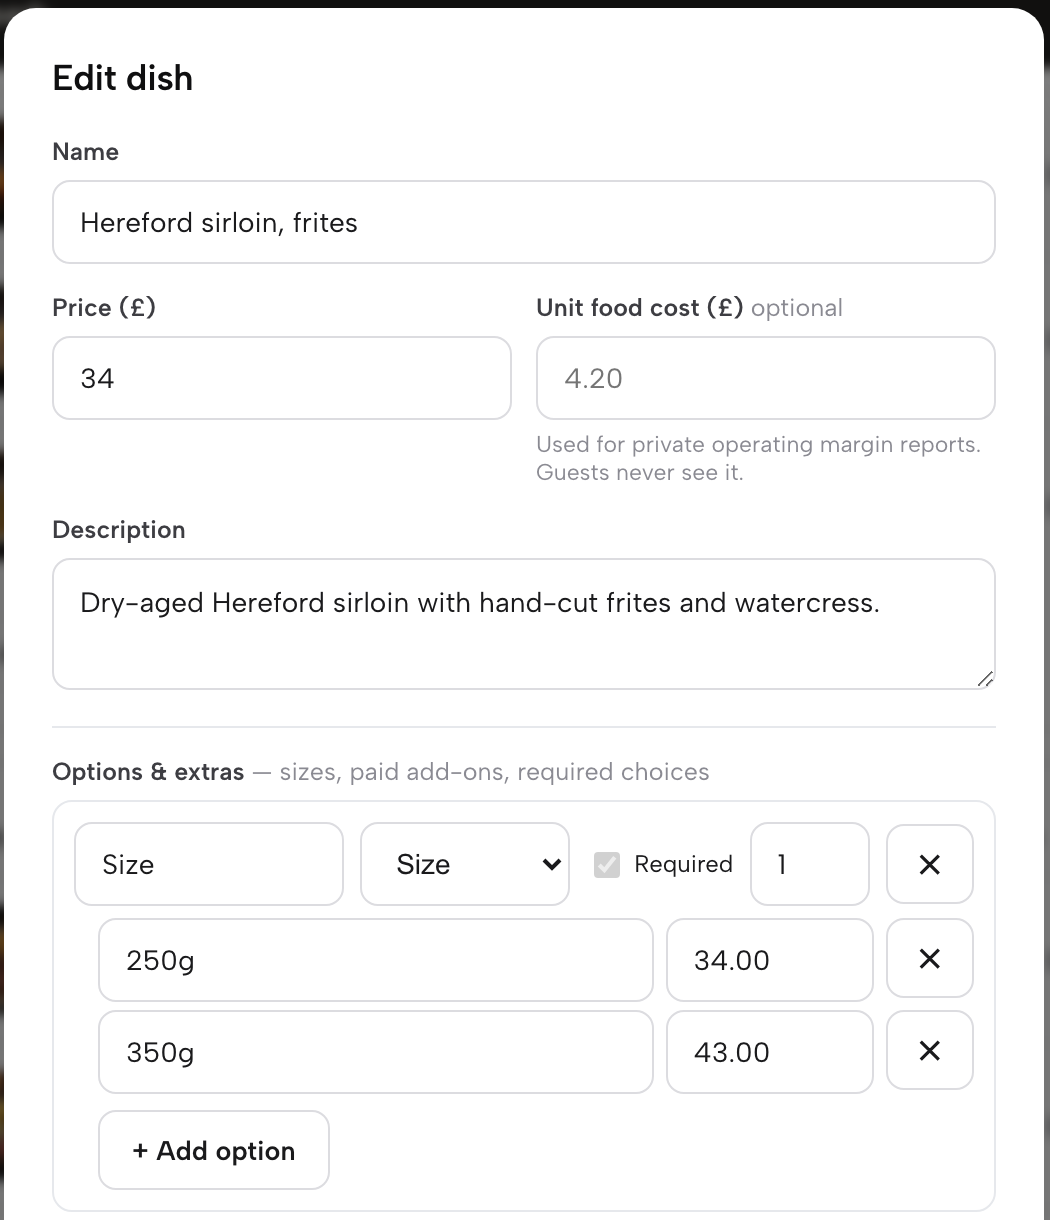Image resolution: width=1050 pixels, height=1220 pixels.
Task: Click the required count field showing 1
Action: (810, 864)
